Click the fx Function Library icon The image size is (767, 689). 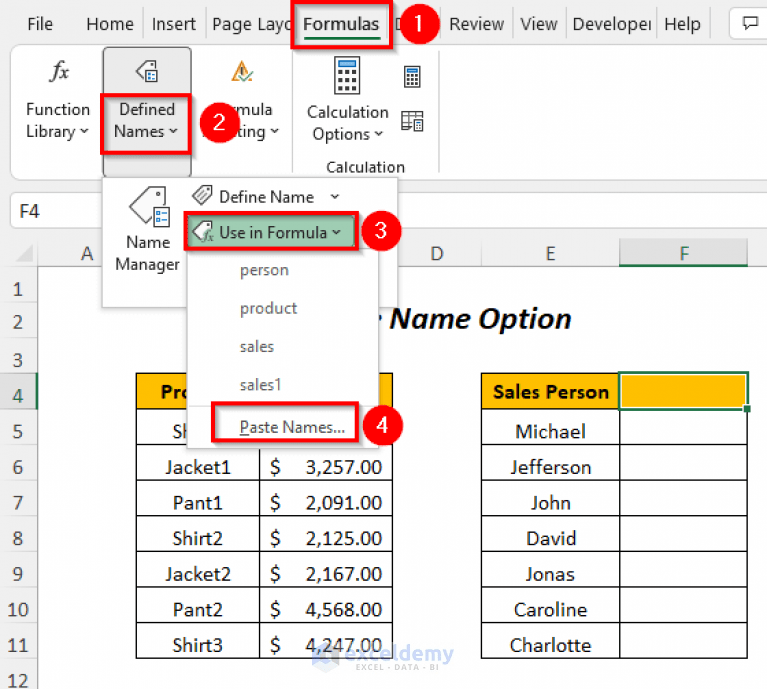(x=59, y=71)
